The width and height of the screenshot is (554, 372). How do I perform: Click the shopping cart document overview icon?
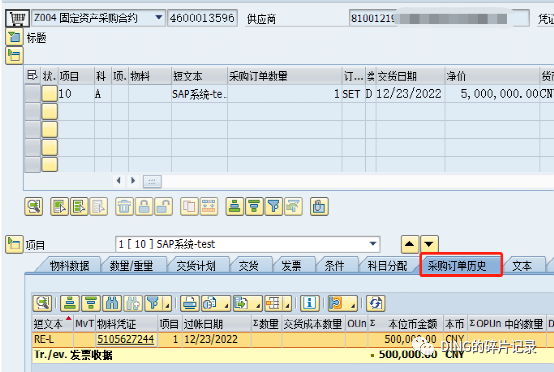(x=17, y=18)
